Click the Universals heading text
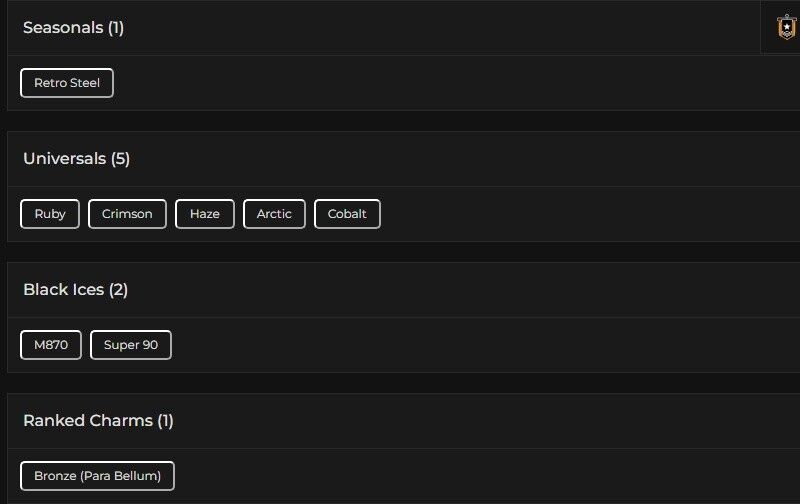The height and width of the screenshot is (504, 800). coord(76,159)
